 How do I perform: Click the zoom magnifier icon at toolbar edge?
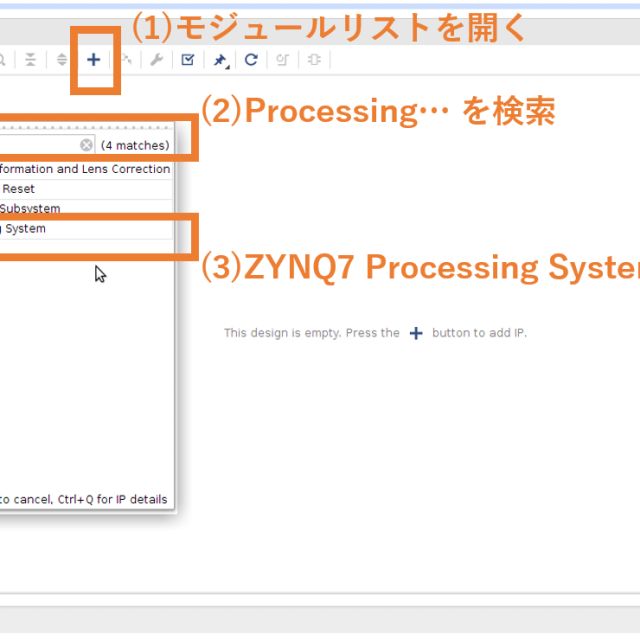pyautogui.click(x=3, y=60)
